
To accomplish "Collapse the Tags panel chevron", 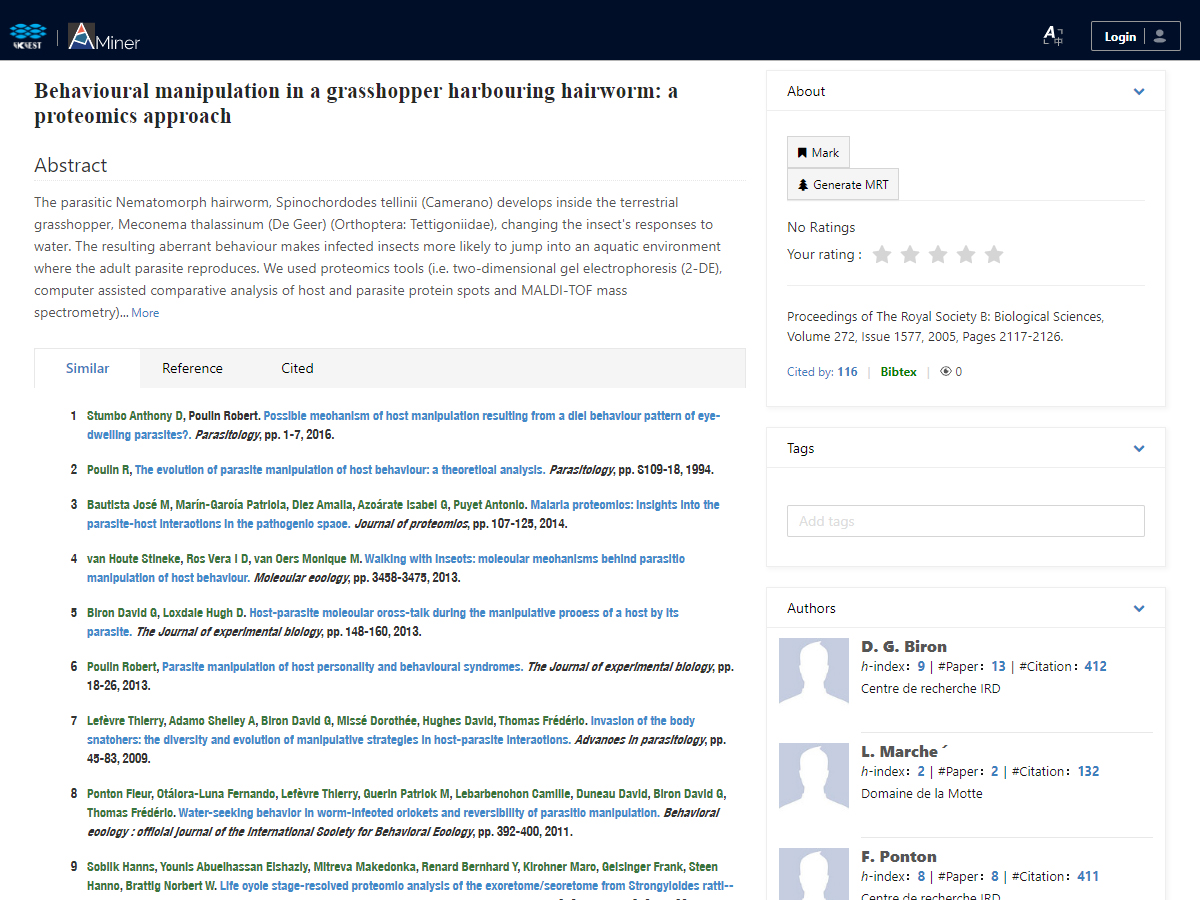I will click(x=1139, y=449).
